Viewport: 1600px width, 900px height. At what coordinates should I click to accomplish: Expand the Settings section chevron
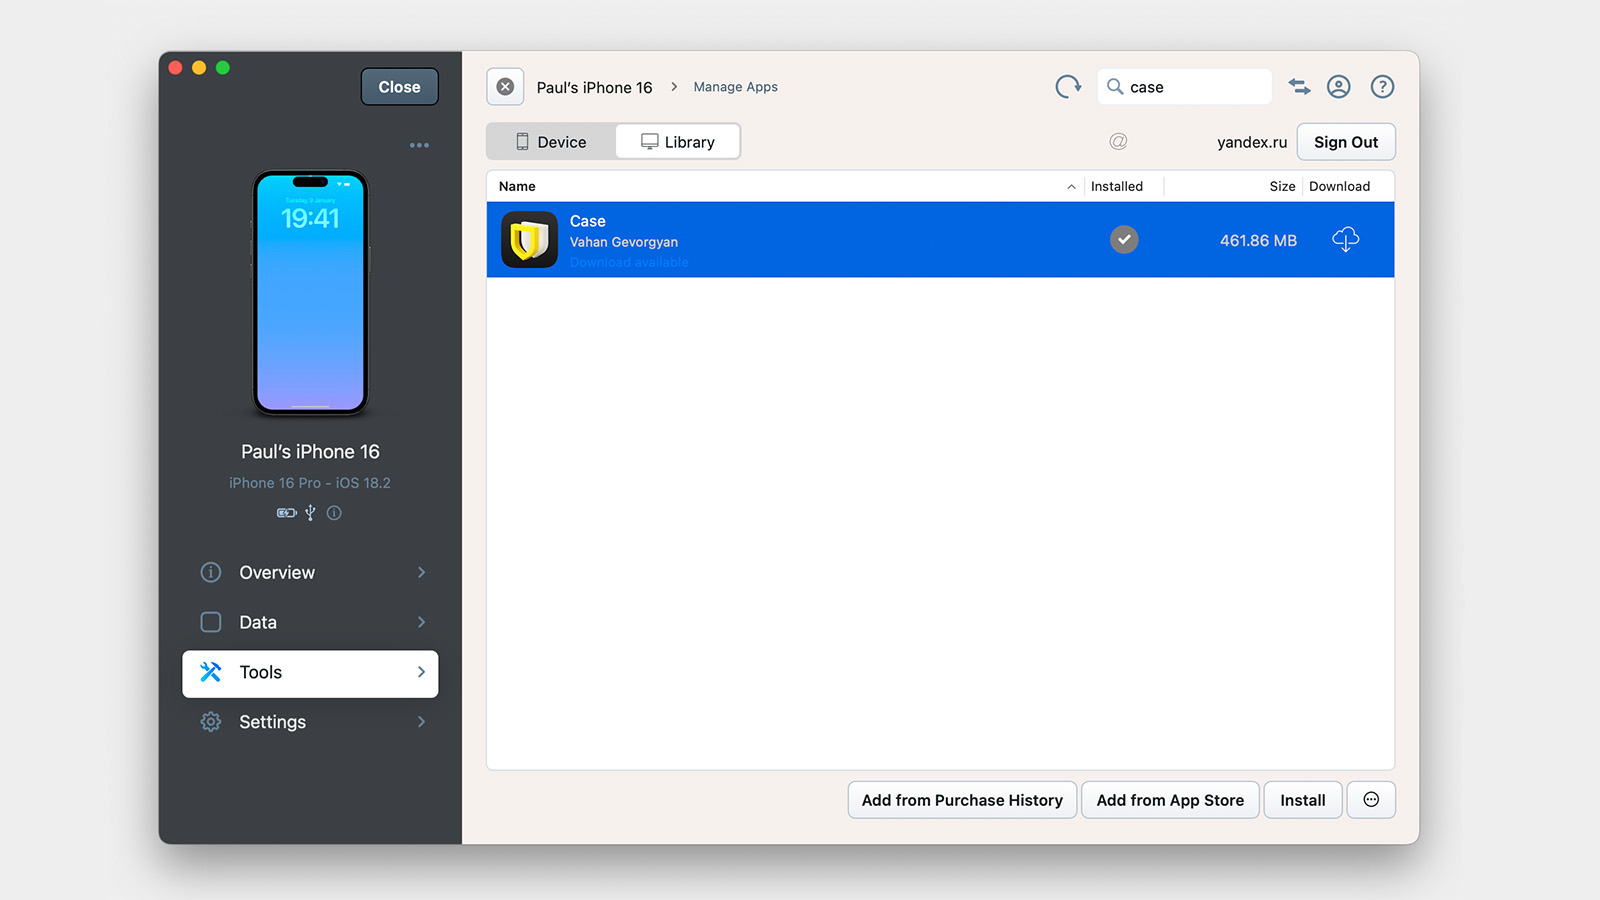point(421,722)
